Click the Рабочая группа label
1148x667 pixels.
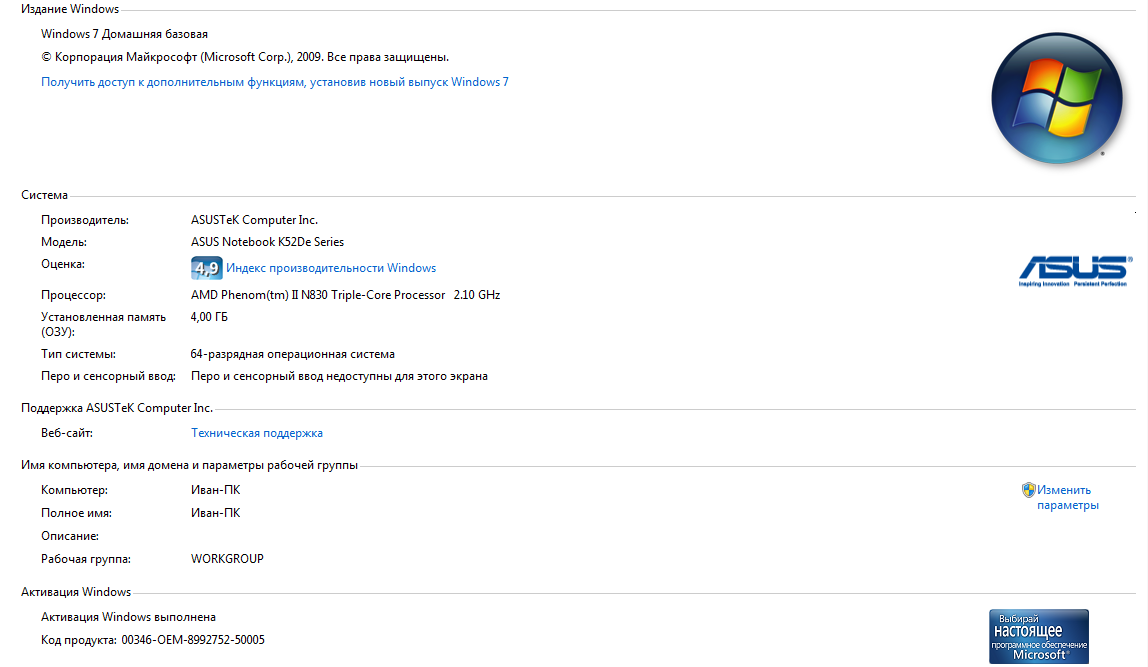pyautogui.click(x=86, y=559)
